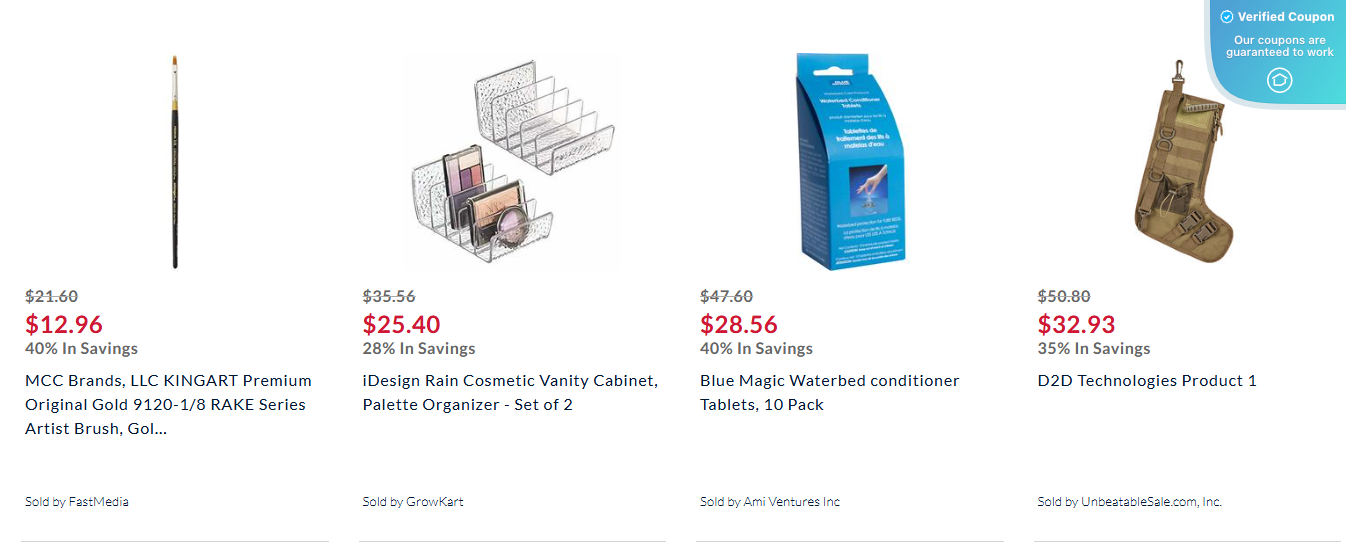This screenshot has width=1346, height=545.
Task: Click the $25.40 sale price
Action: [401, 324]
